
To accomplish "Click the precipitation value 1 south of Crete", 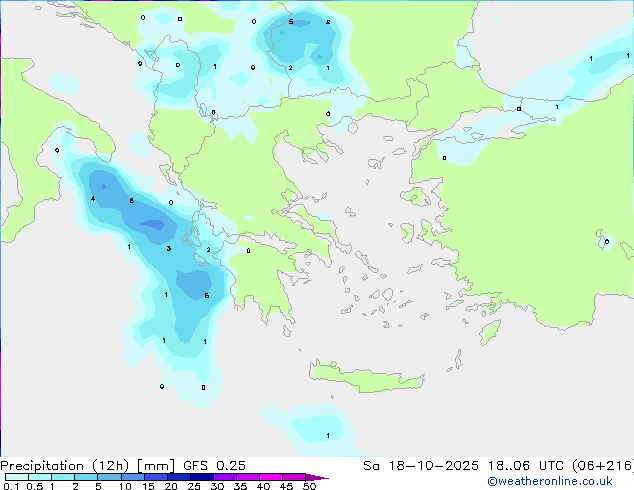I will [328, 435].
